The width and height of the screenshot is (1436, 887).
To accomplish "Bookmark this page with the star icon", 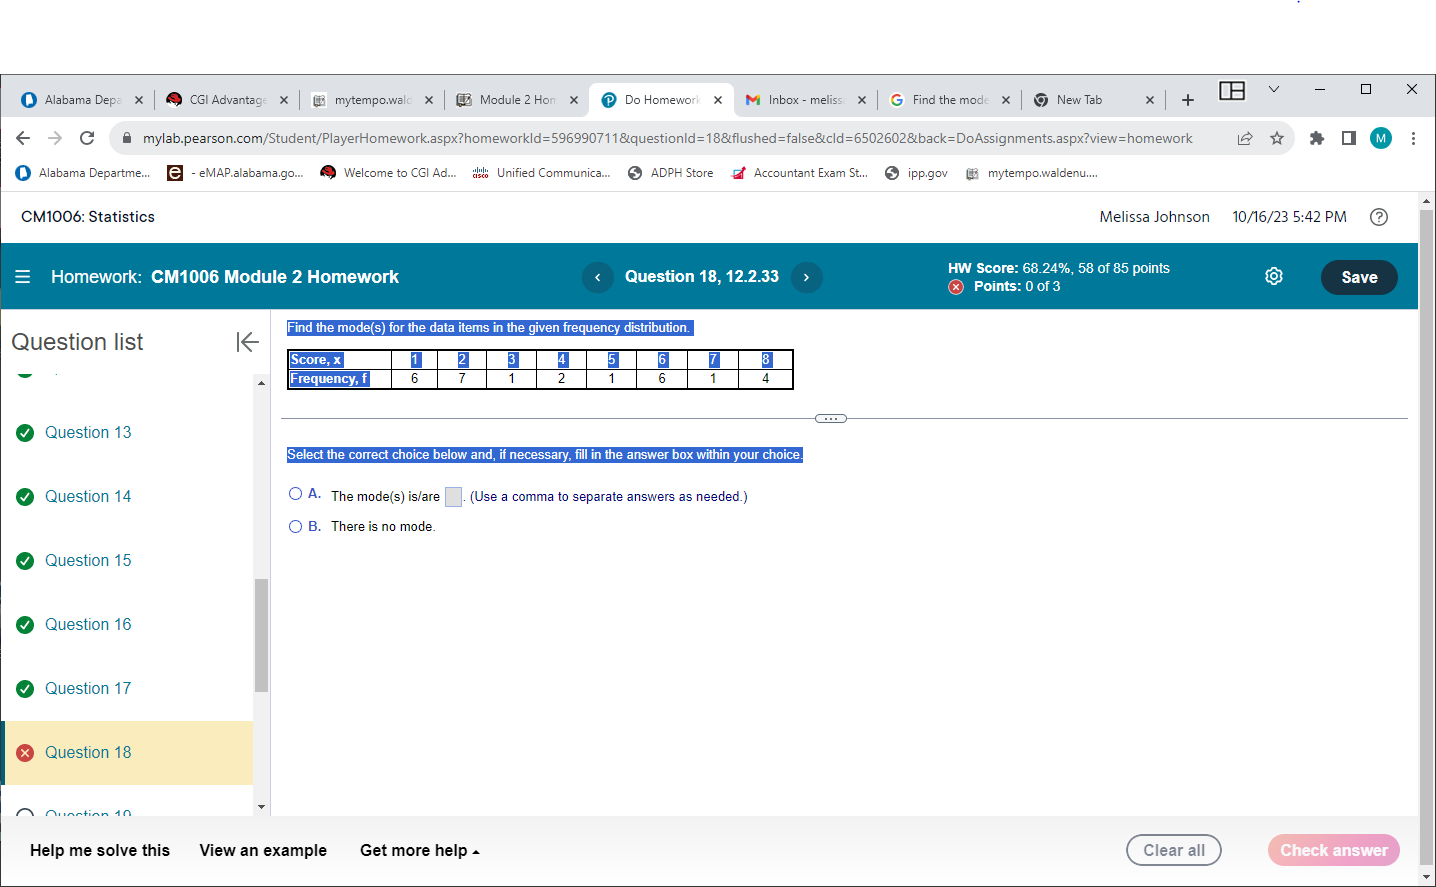I will pos(1277,138).
